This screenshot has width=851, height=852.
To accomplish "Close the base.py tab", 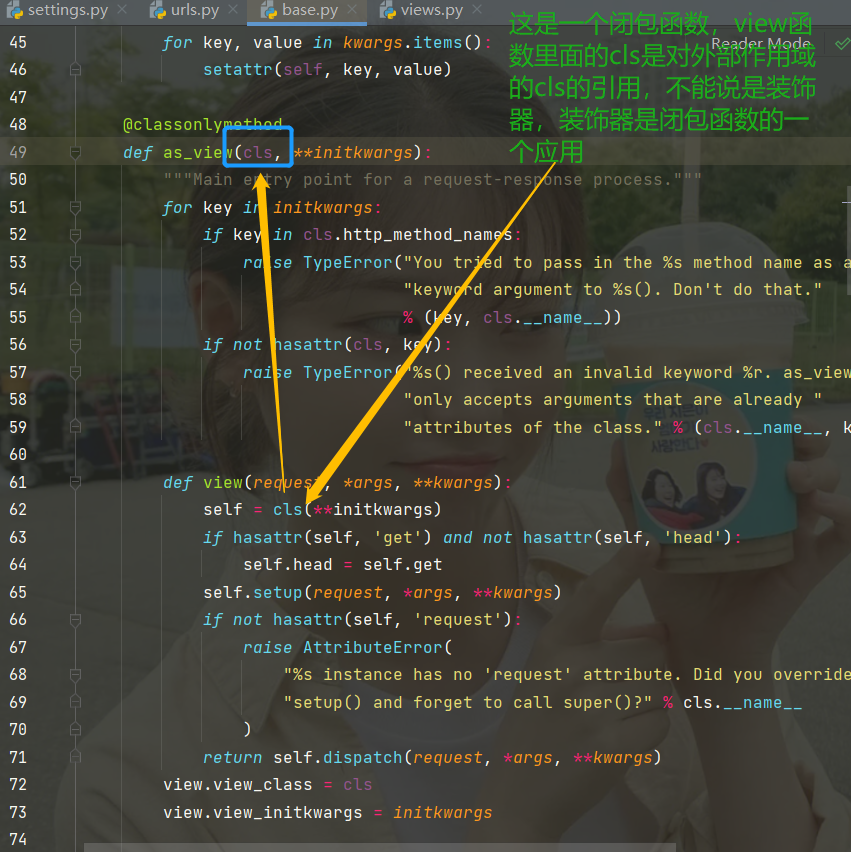I will 352,9.
